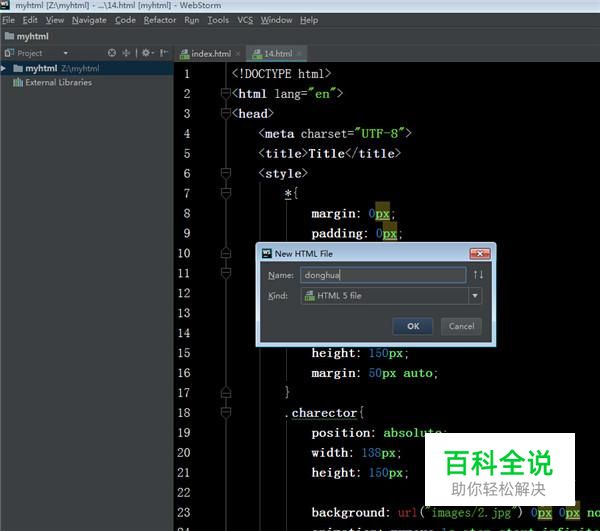Screen dimensions: 600x531
Task: Click the DOCTYPE html text on line 1
Action: click(x=281, y=73)
